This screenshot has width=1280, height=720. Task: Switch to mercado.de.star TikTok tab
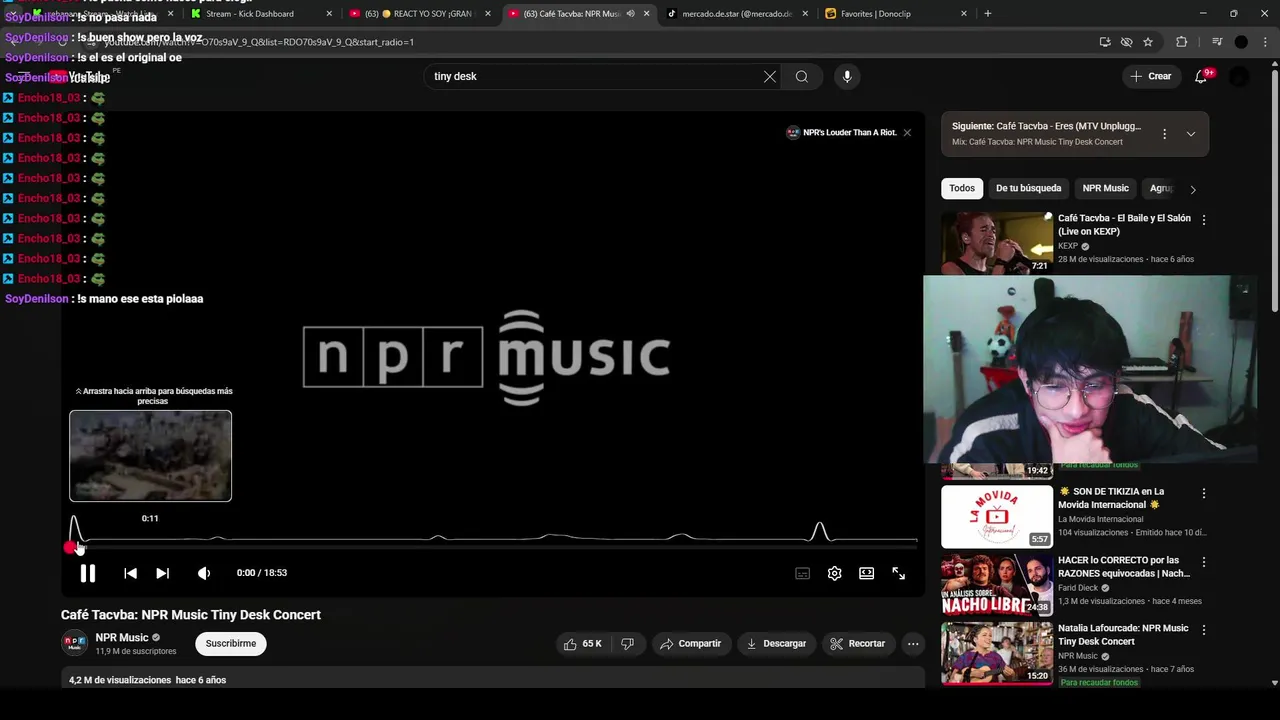click(x=737, y=14)
